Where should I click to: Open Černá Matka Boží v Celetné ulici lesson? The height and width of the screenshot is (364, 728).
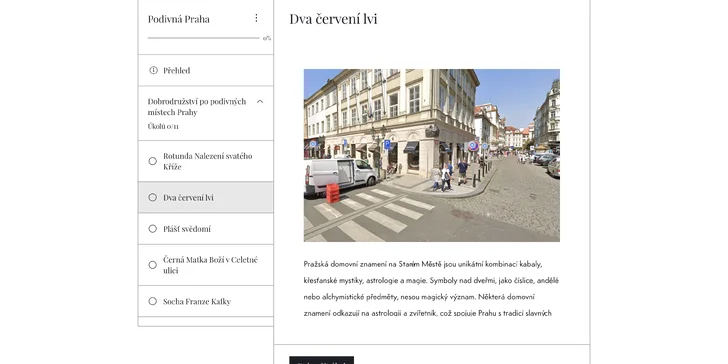[206, 265]
